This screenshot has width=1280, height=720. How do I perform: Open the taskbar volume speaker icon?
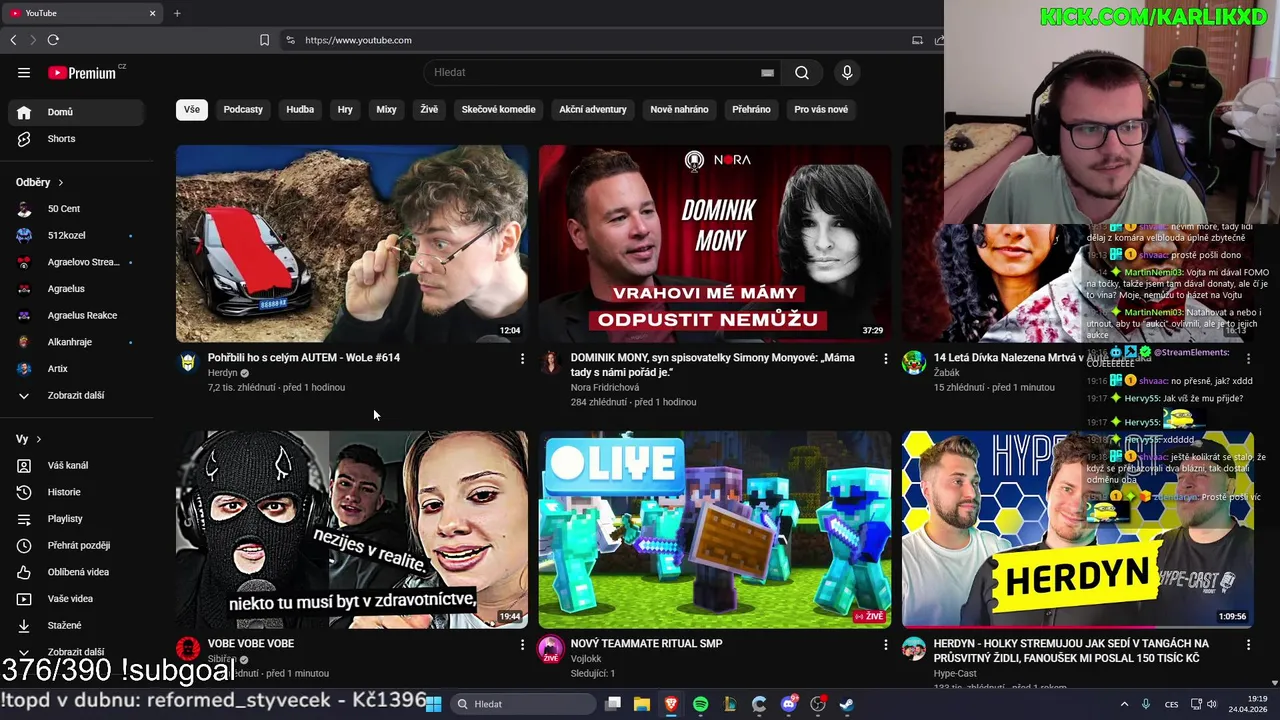pyautogui.click(x=1212, y=704)
